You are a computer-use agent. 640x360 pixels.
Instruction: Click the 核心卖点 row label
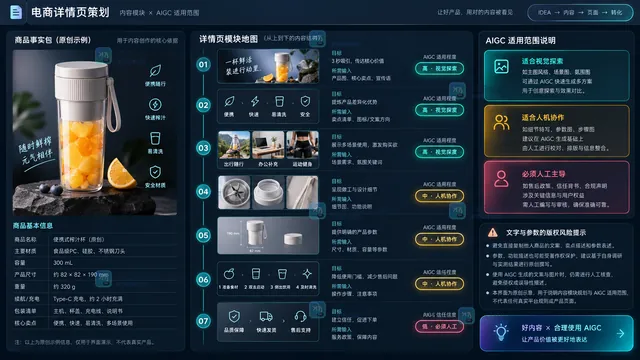[x=25, y=323]
